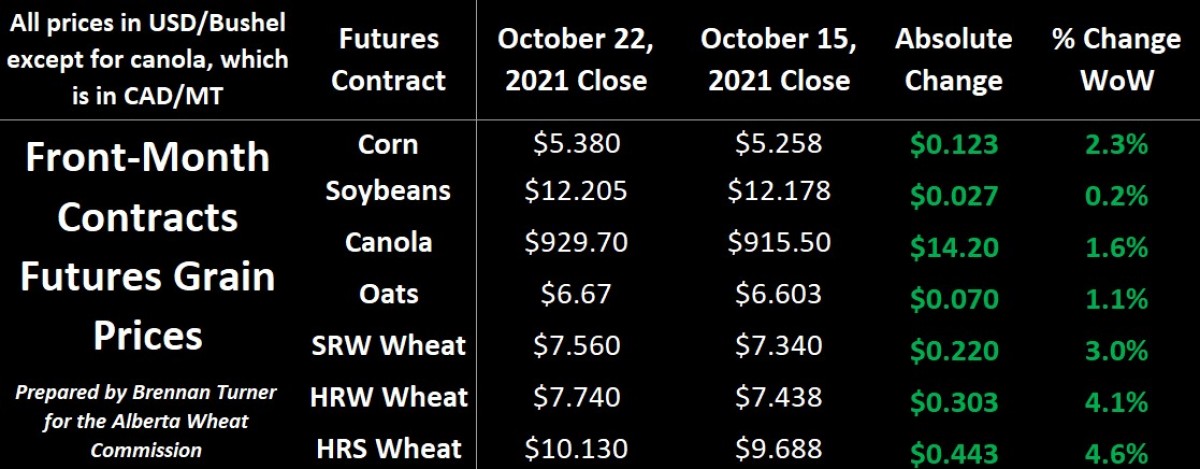Select the HRS Wheat row label
Screen dimensions: 1200x469
[388, 449]
